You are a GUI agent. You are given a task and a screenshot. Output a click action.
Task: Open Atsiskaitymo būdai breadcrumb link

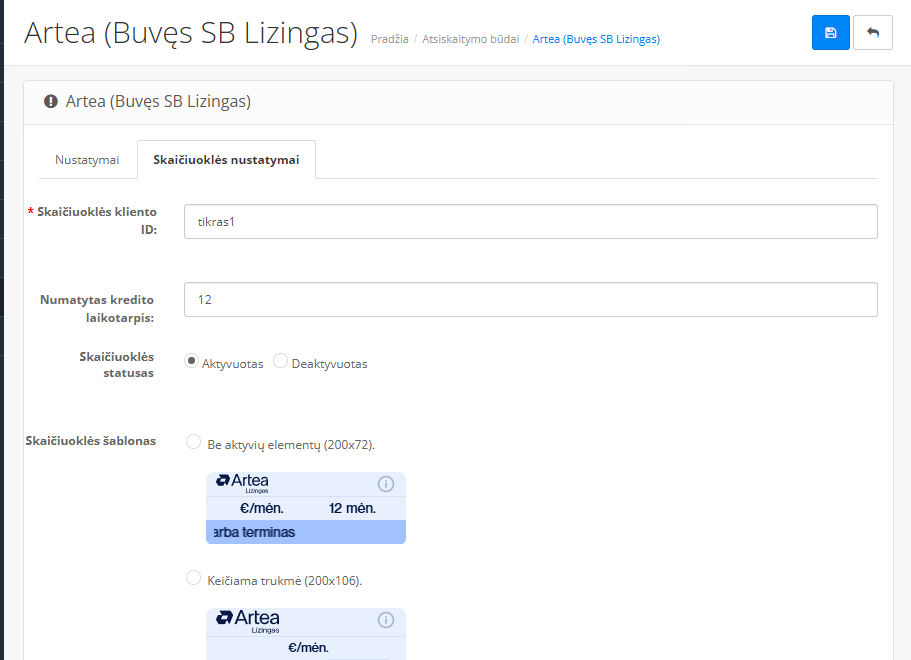click(470, 39)
